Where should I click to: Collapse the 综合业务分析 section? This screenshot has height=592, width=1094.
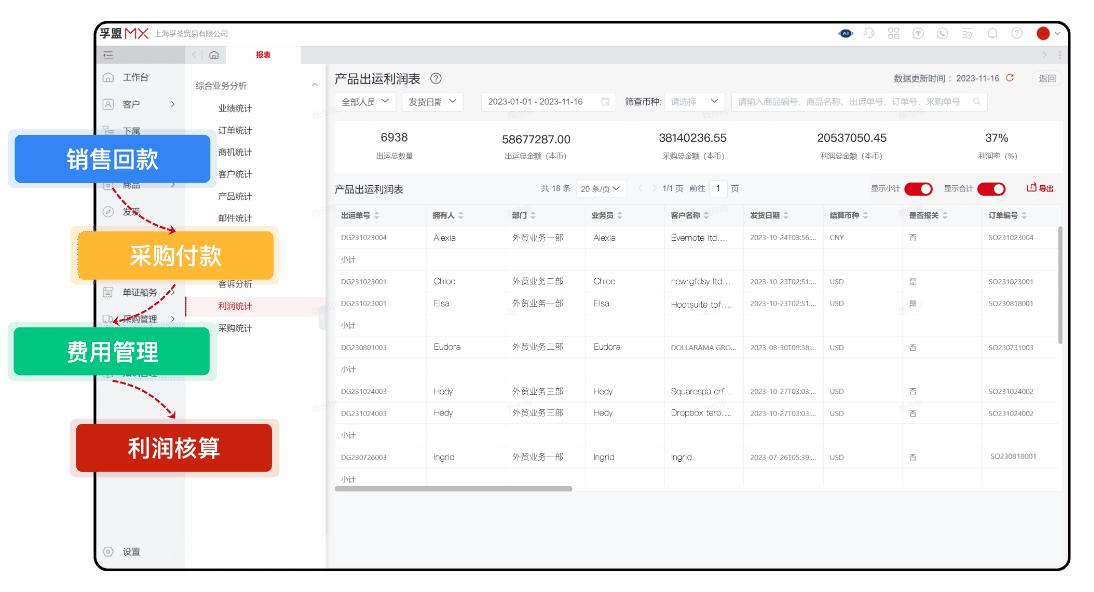click(x=315, y=86)
